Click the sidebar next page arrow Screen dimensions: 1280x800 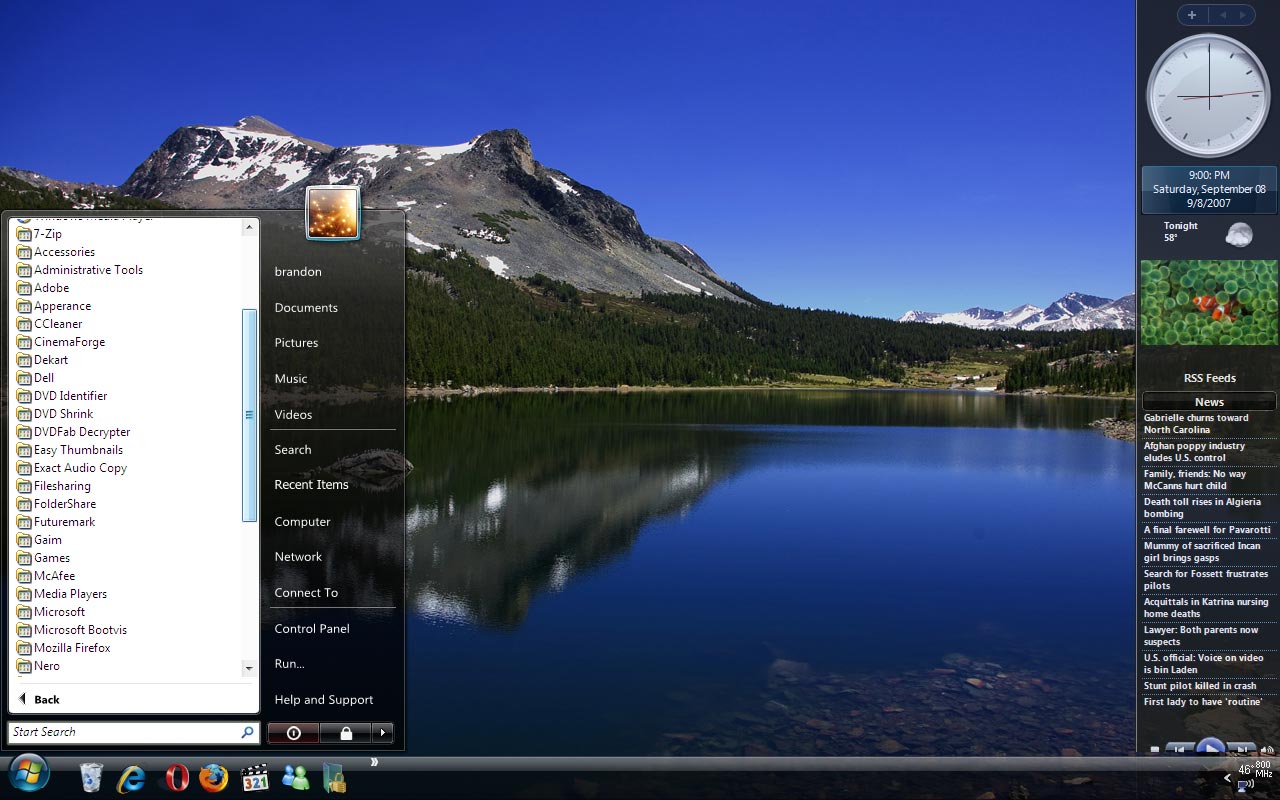[1243, 15]
